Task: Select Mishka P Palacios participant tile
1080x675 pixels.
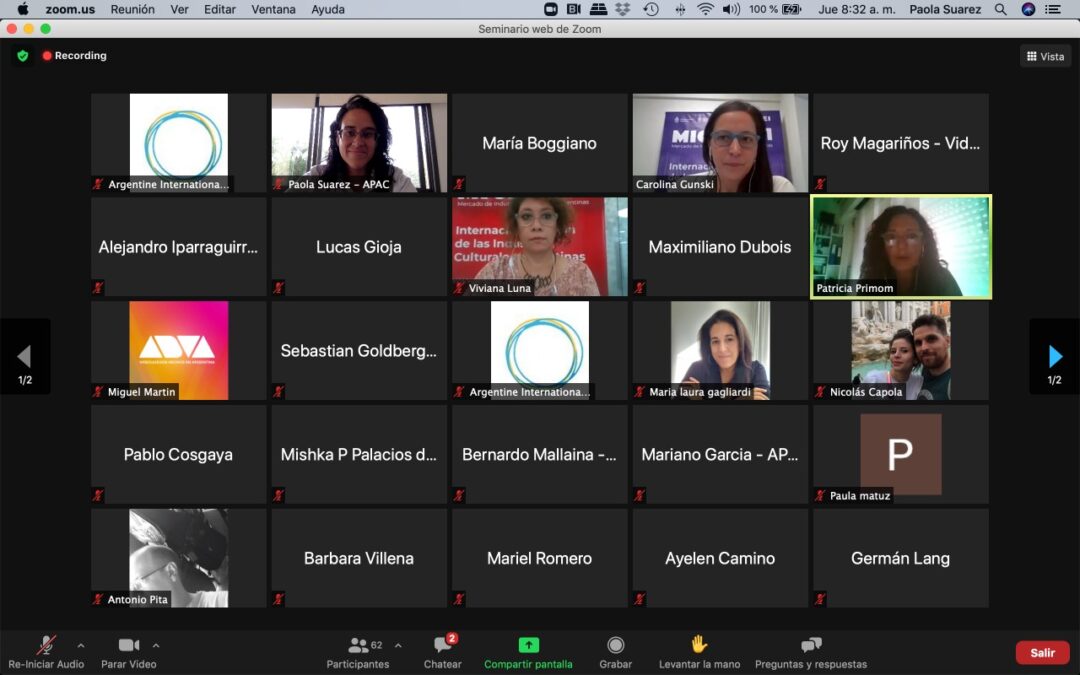Action: pyautogui.click(x=359, y=454)
